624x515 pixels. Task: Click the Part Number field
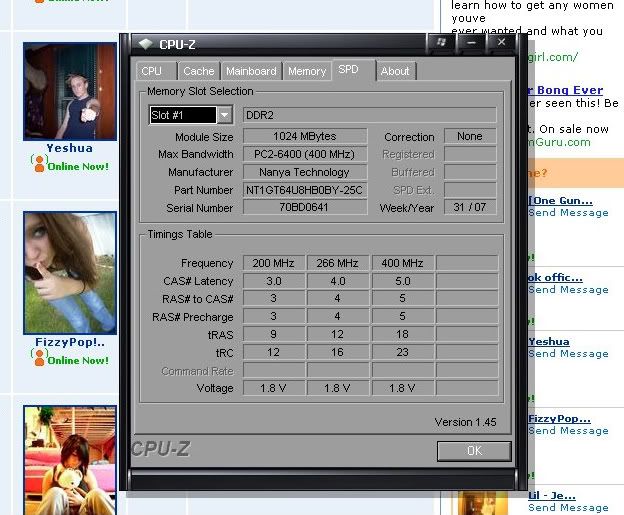[305, 190]
